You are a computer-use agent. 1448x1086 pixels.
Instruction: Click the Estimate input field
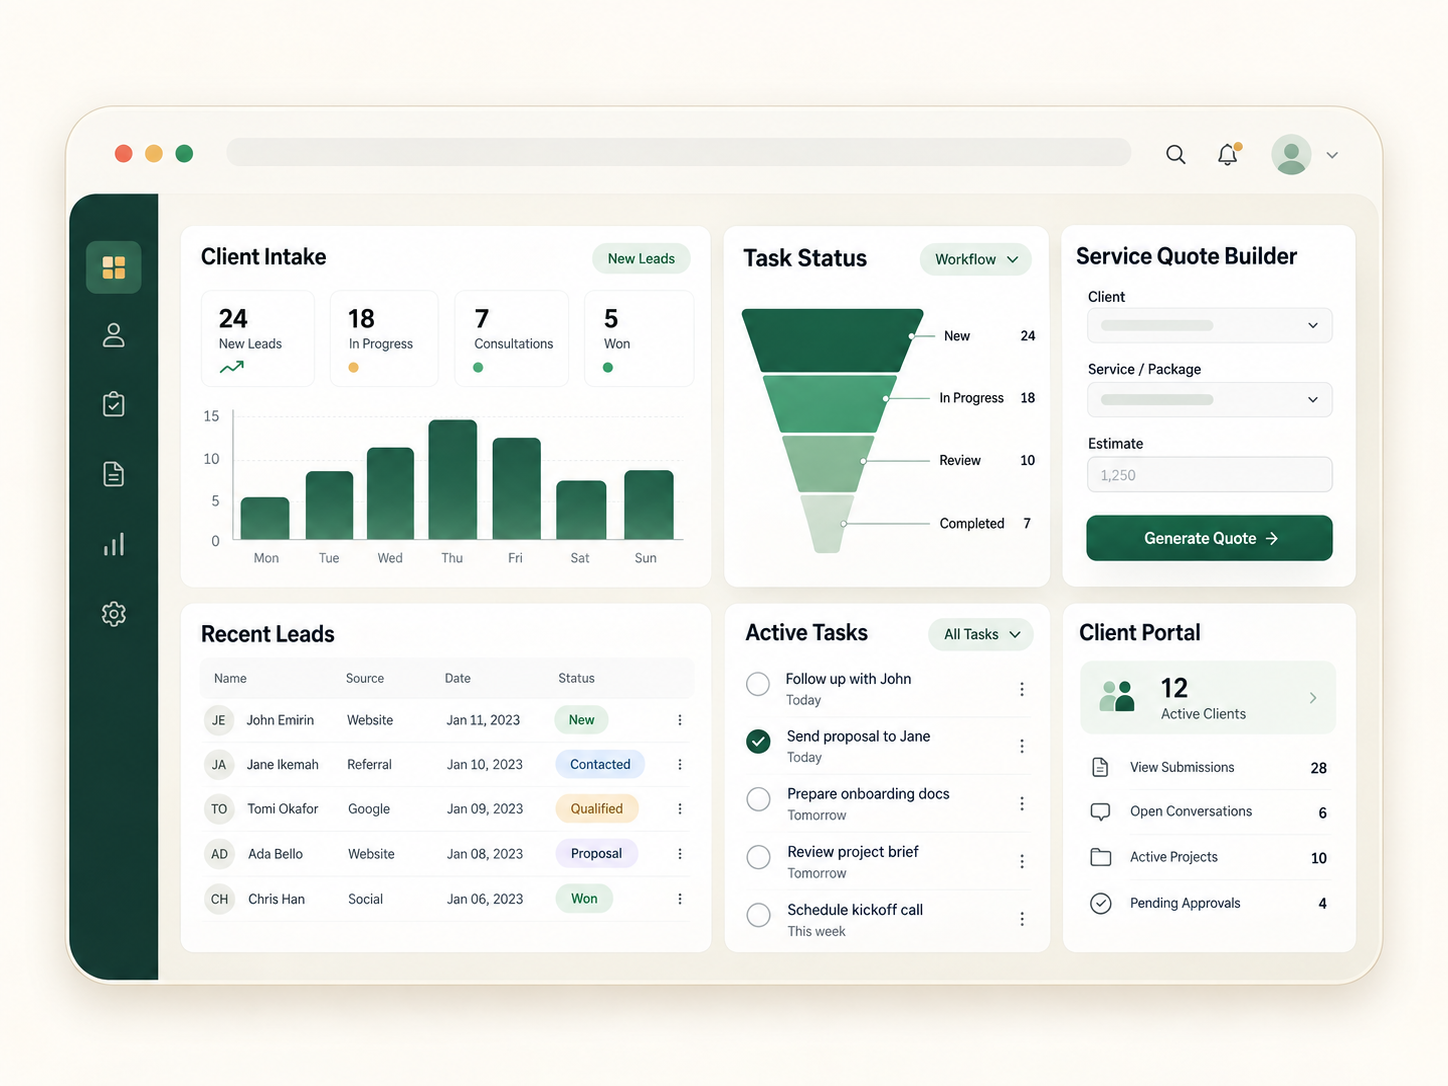[x=1209, y=474]
